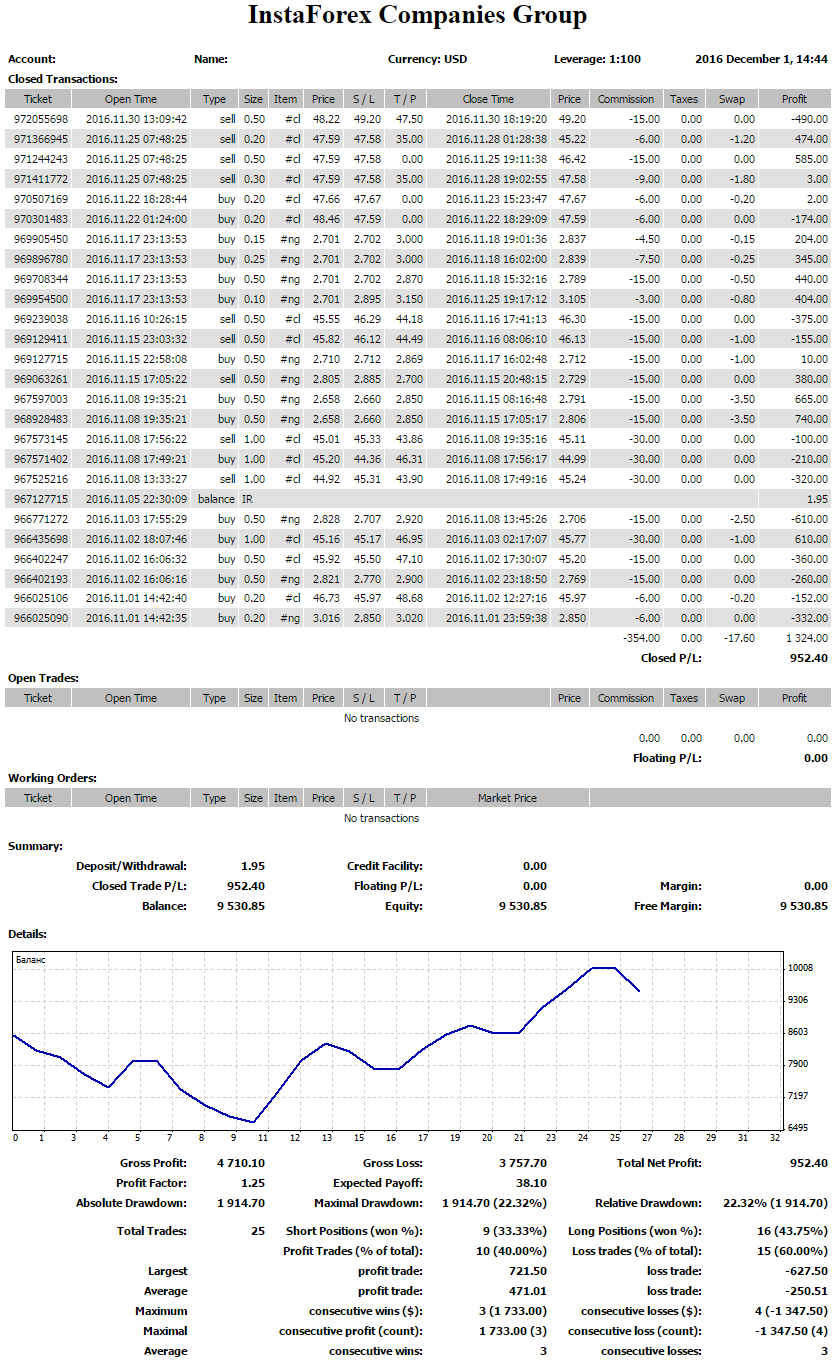
Task: Click the 'Open Trades:' section heading
Action: click(43, 678)
